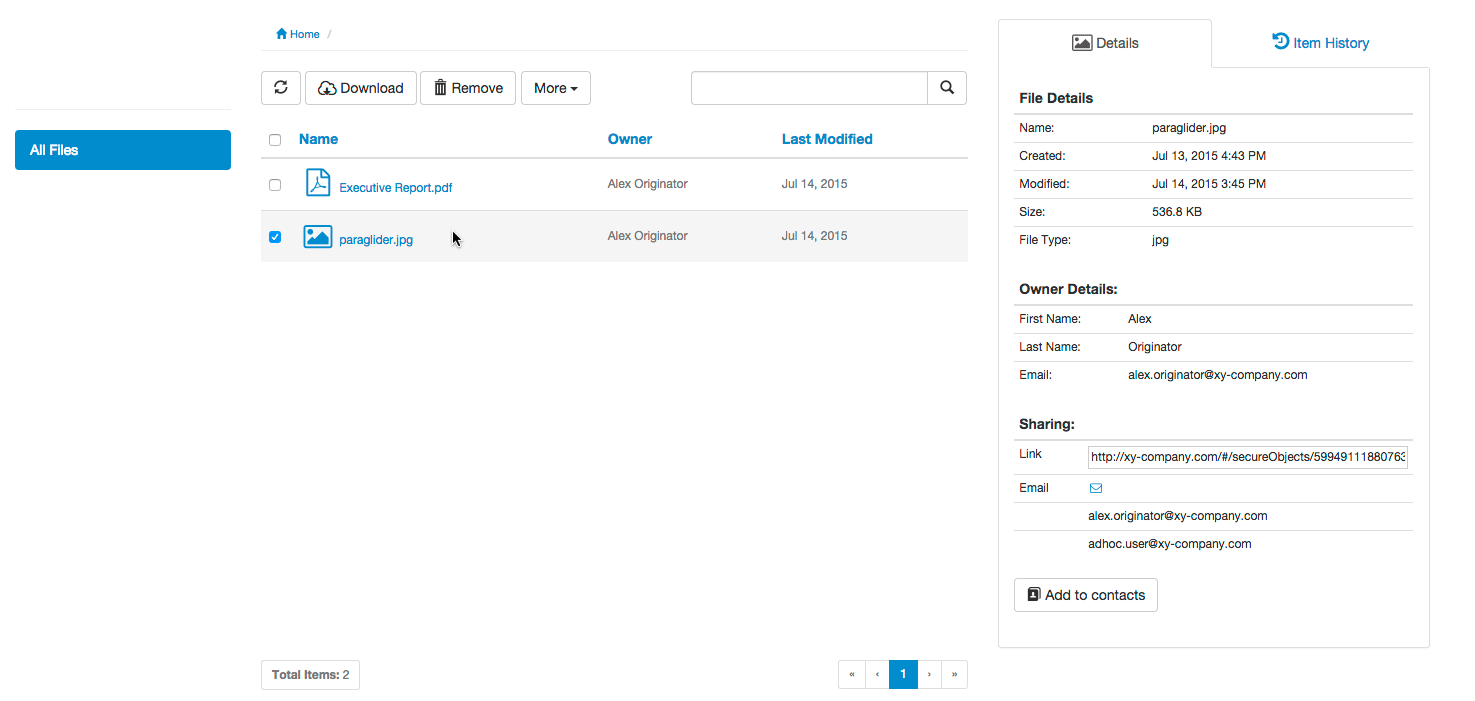Go to the previous page in pagination
This screenshot has height=701, width=1475.
pos(877,675)
